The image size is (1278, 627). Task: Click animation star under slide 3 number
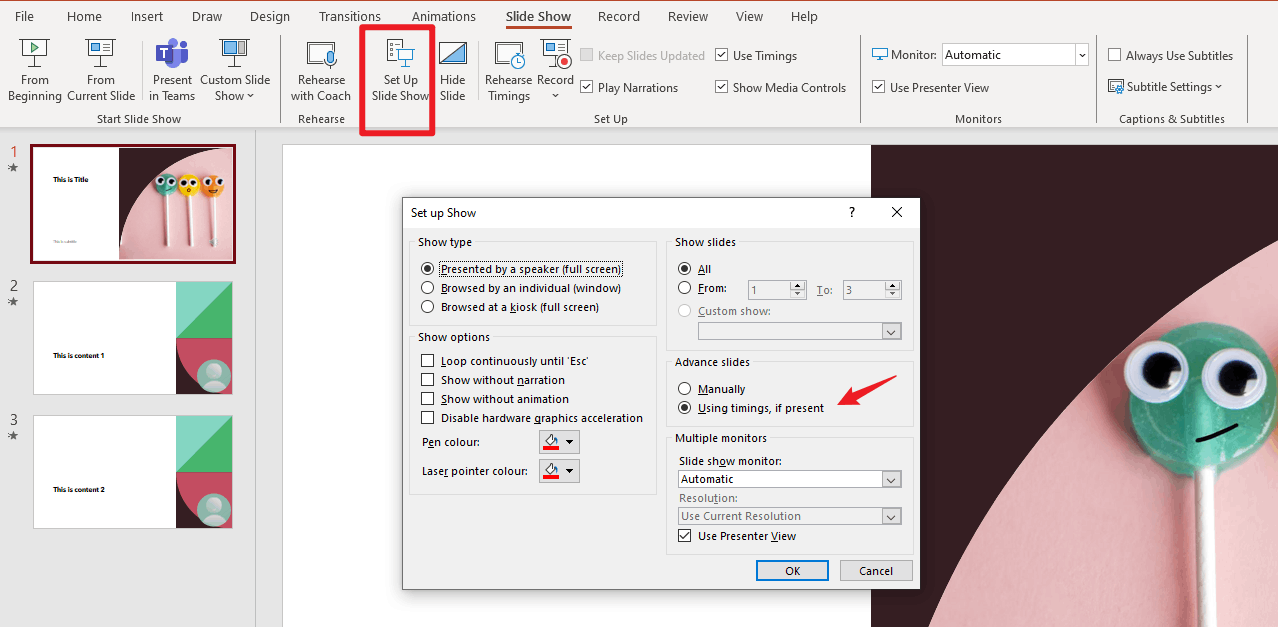pos(13,435)
